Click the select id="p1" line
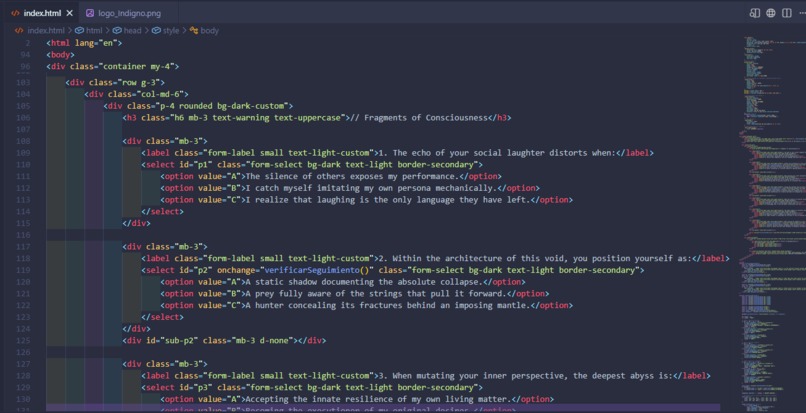 coord(312,165)
